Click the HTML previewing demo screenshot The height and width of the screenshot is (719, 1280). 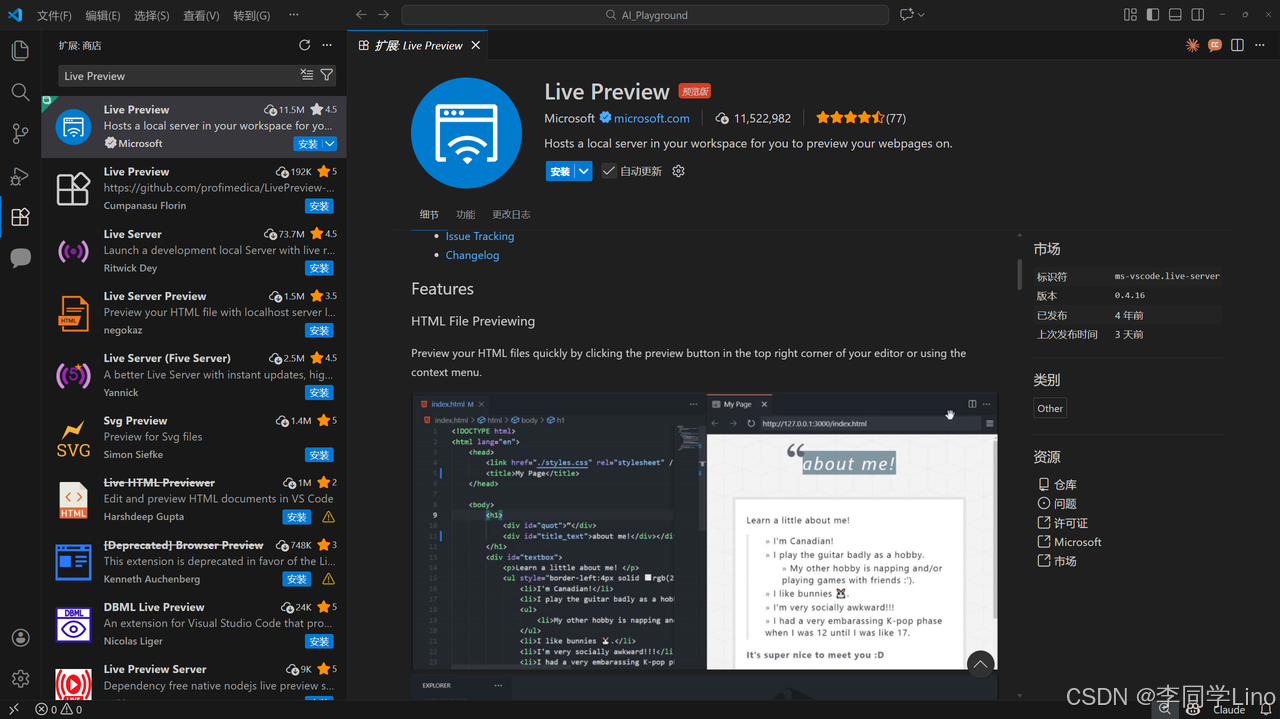(x=704, y=531)
